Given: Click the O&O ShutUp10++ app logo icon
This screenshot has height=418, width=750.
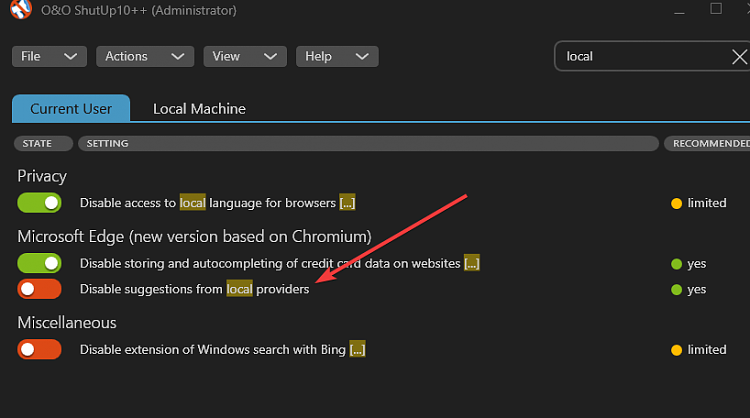Looking at the screenshot, I should click(x=21, y=9).
